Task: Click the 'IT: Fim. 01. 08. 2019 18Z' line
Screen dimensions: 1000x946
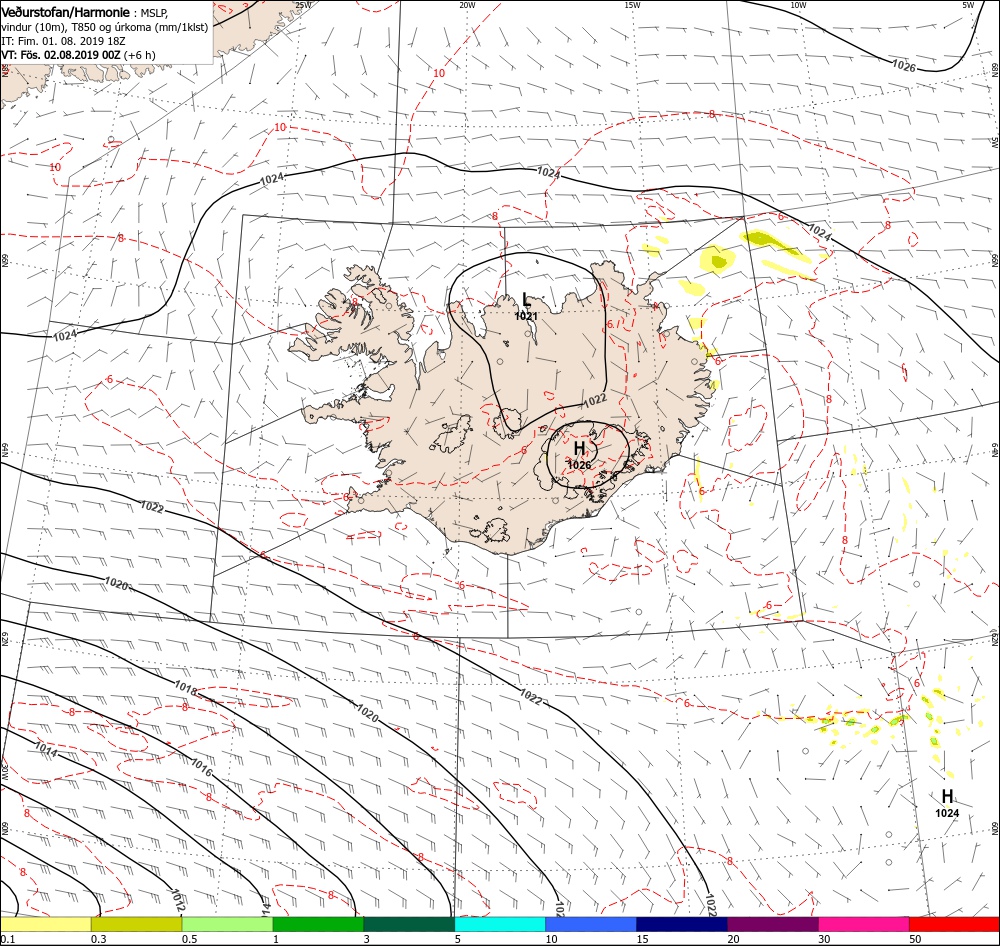Action: click(x=63, y=41)
